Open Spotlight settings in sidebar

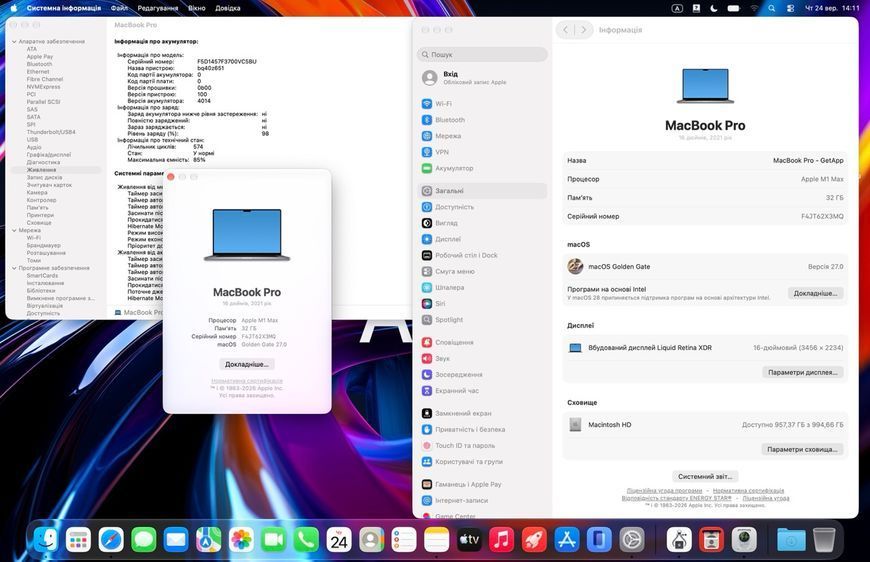482,320
